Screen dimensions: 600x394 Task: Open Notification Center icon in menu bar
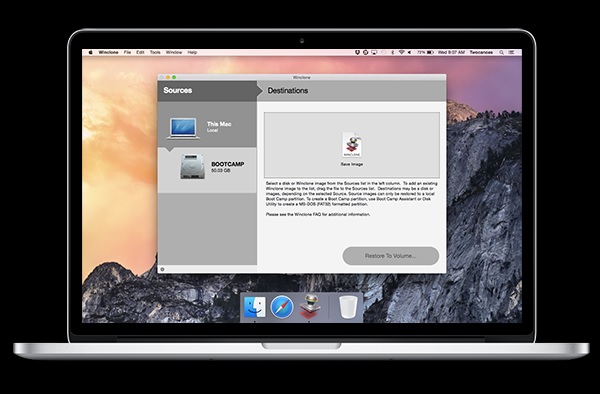click(511, 52)
